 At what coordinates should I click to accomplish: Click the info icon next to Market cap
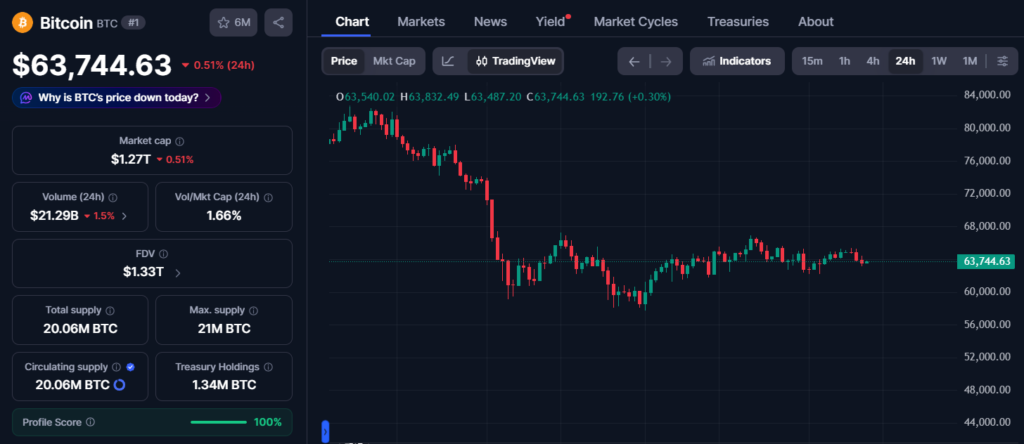click(180, 141)
